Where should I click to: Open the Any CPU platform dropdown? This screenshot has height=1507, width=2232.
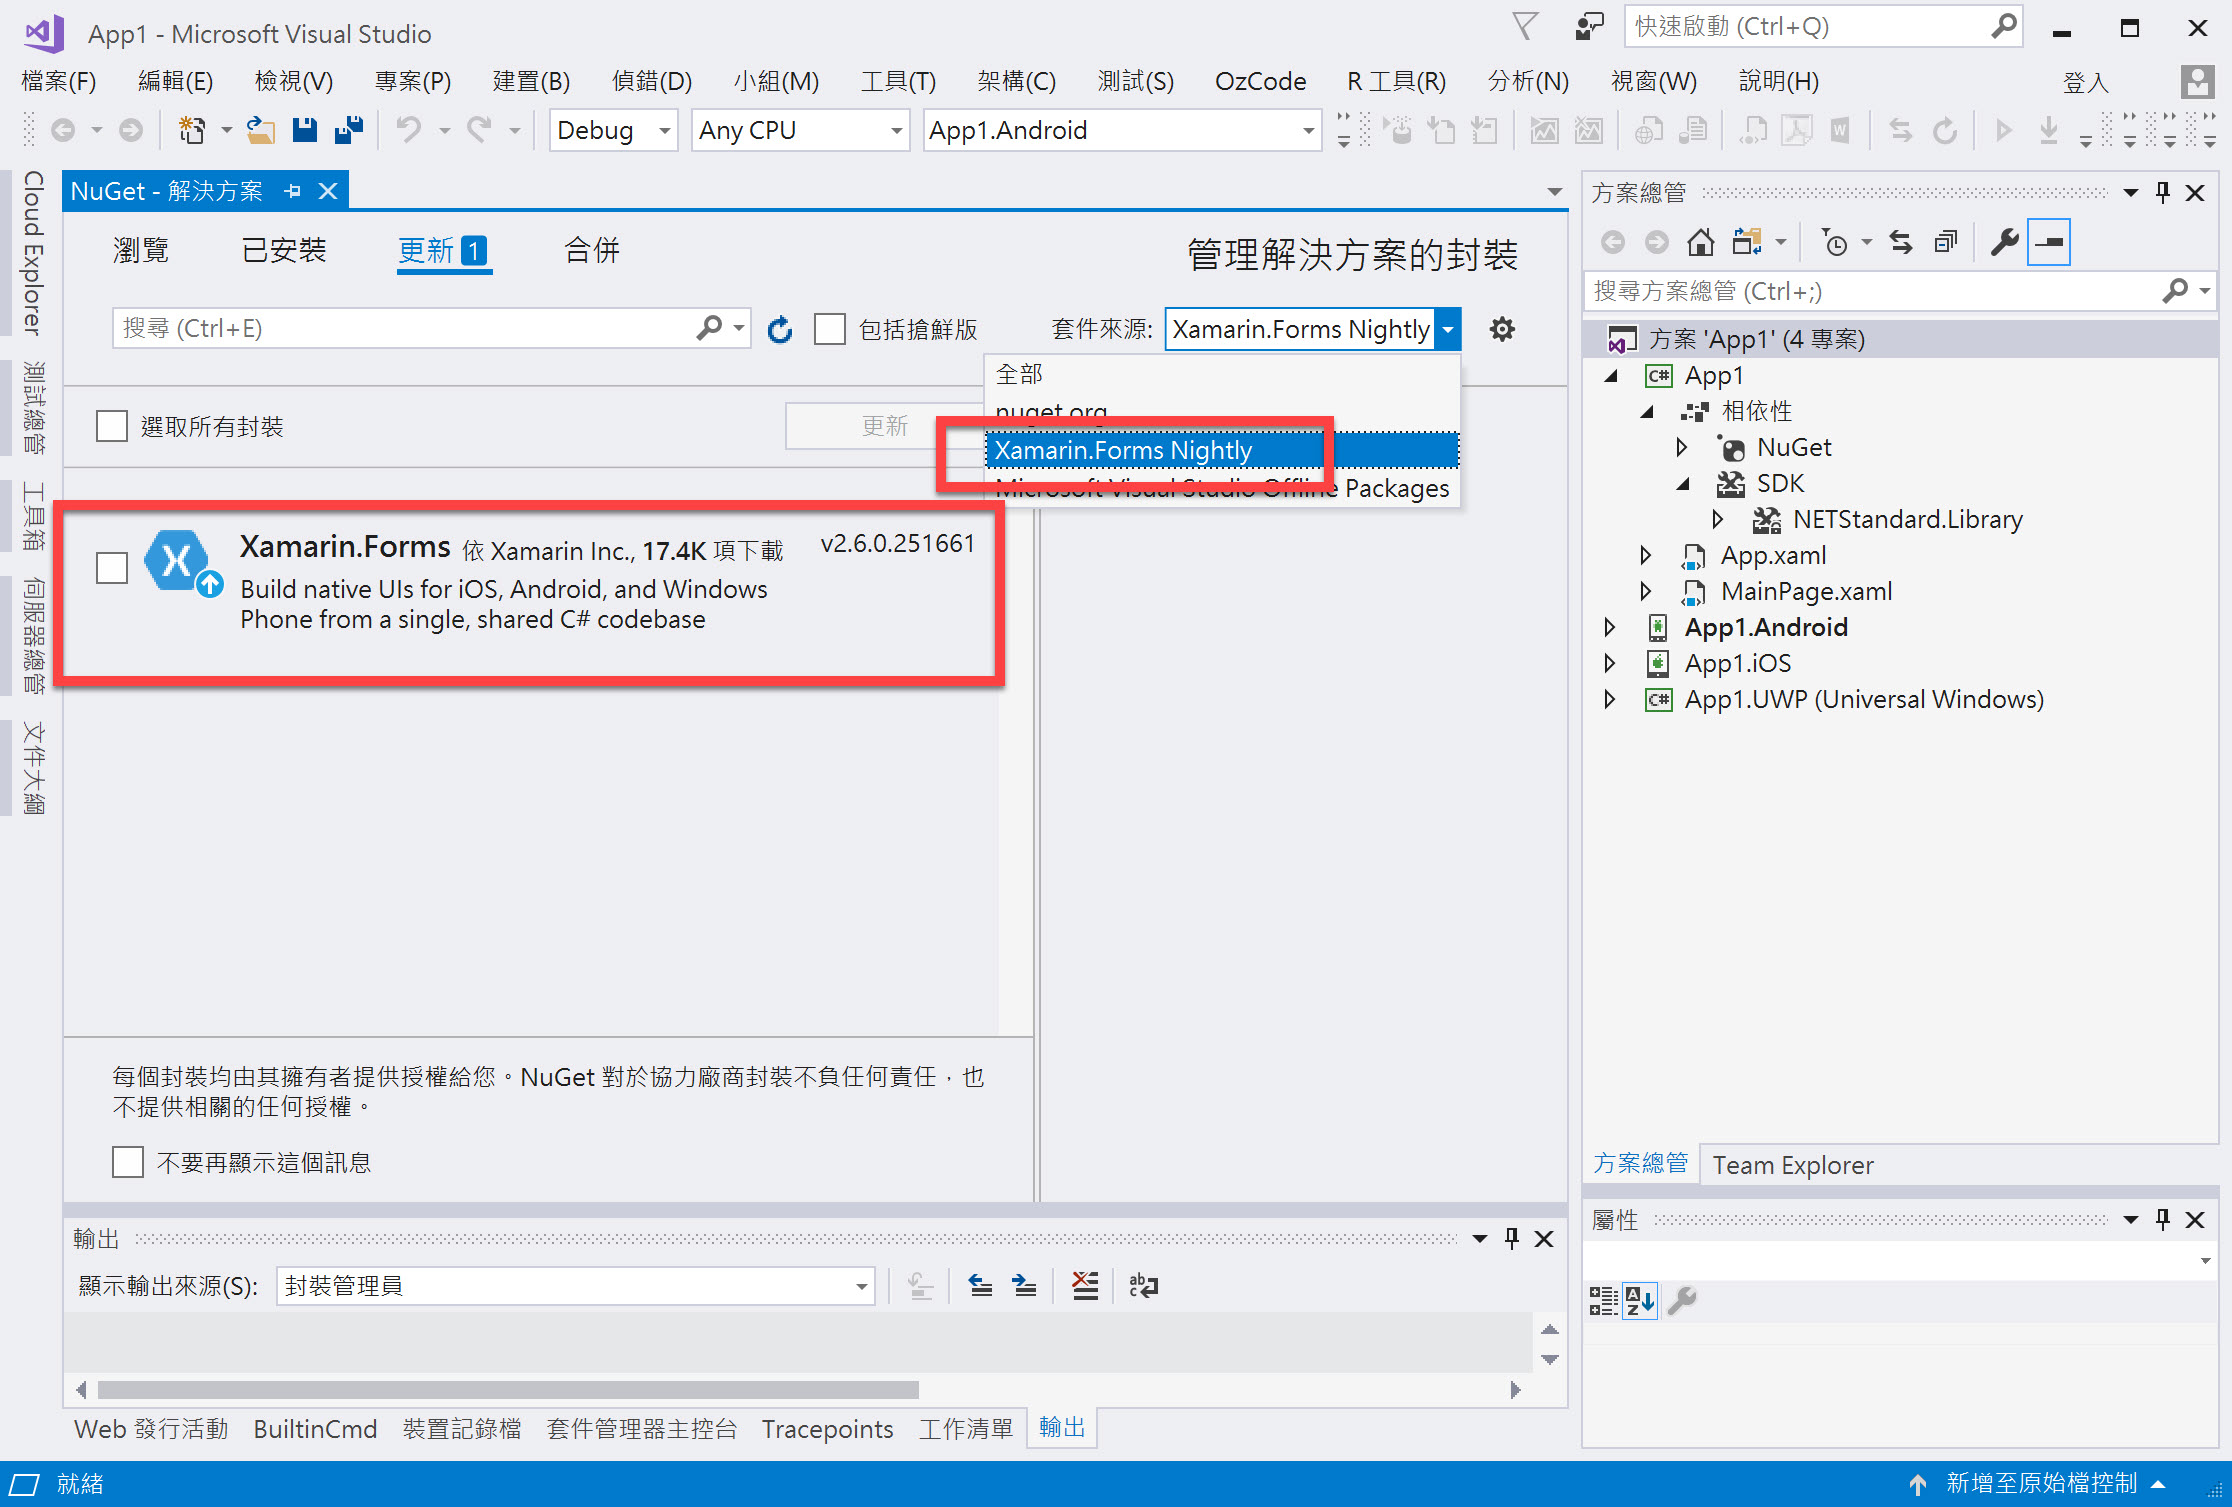click(x=800, y=130)
